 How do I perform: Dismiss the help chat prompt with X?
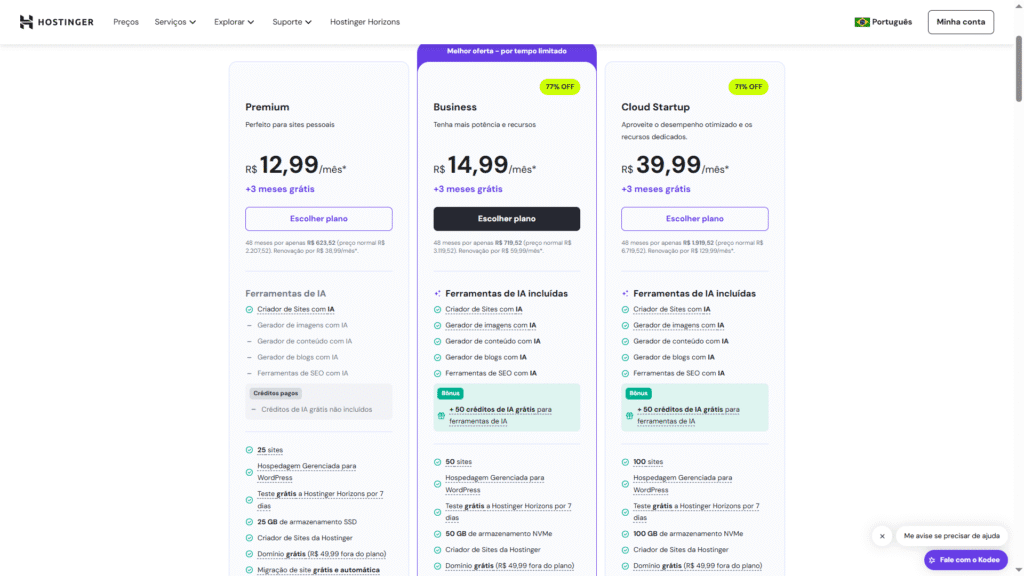tap(882, 536)
